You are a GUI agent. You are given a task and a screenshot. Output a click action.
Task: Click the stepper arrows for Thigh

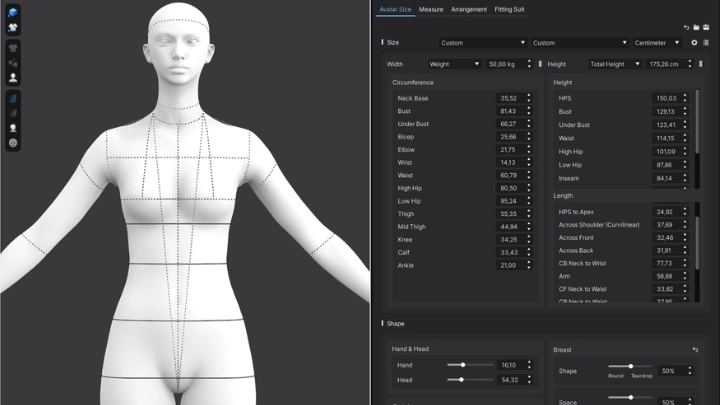(529, 214)
